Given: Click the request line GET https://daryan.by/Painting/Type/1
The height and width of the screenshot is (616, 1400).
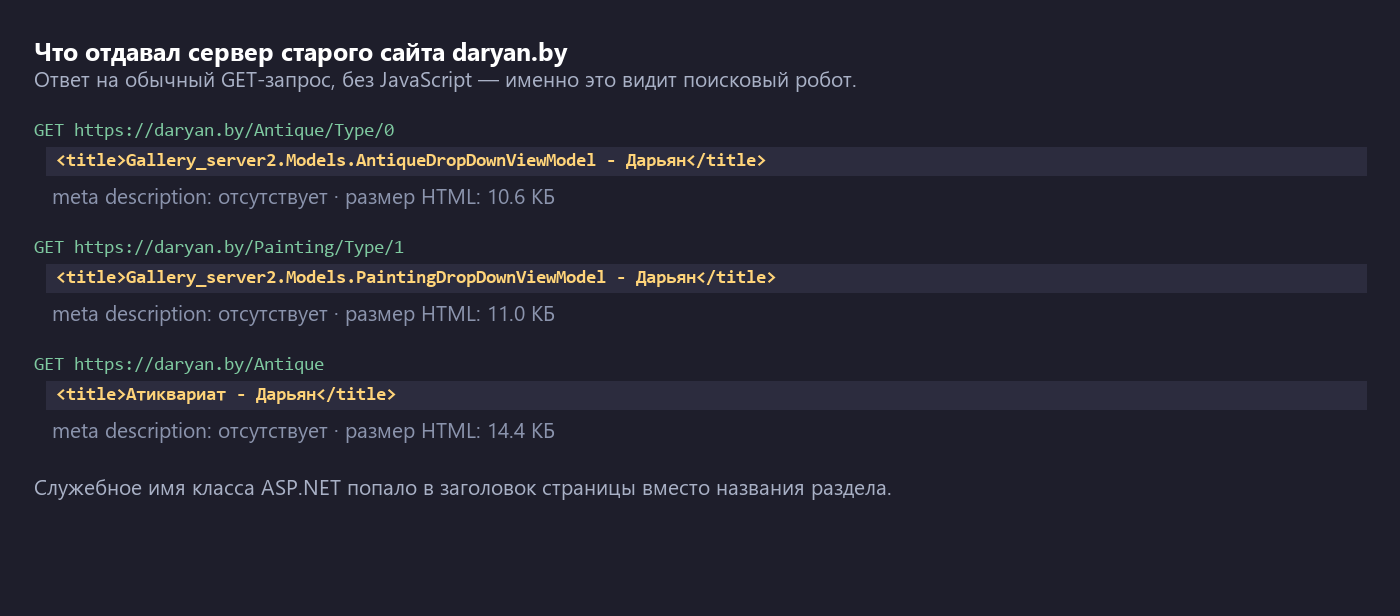Looking at the screenshot, I should tap(219, 247).
